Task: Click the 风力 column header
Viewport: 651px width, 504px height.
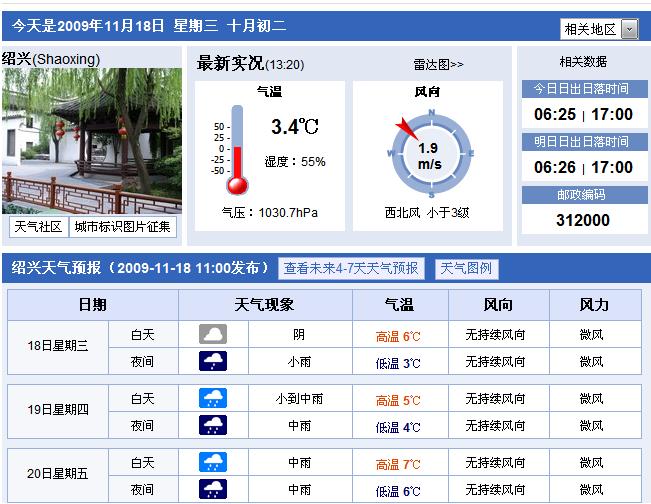Action: point(595,305)
